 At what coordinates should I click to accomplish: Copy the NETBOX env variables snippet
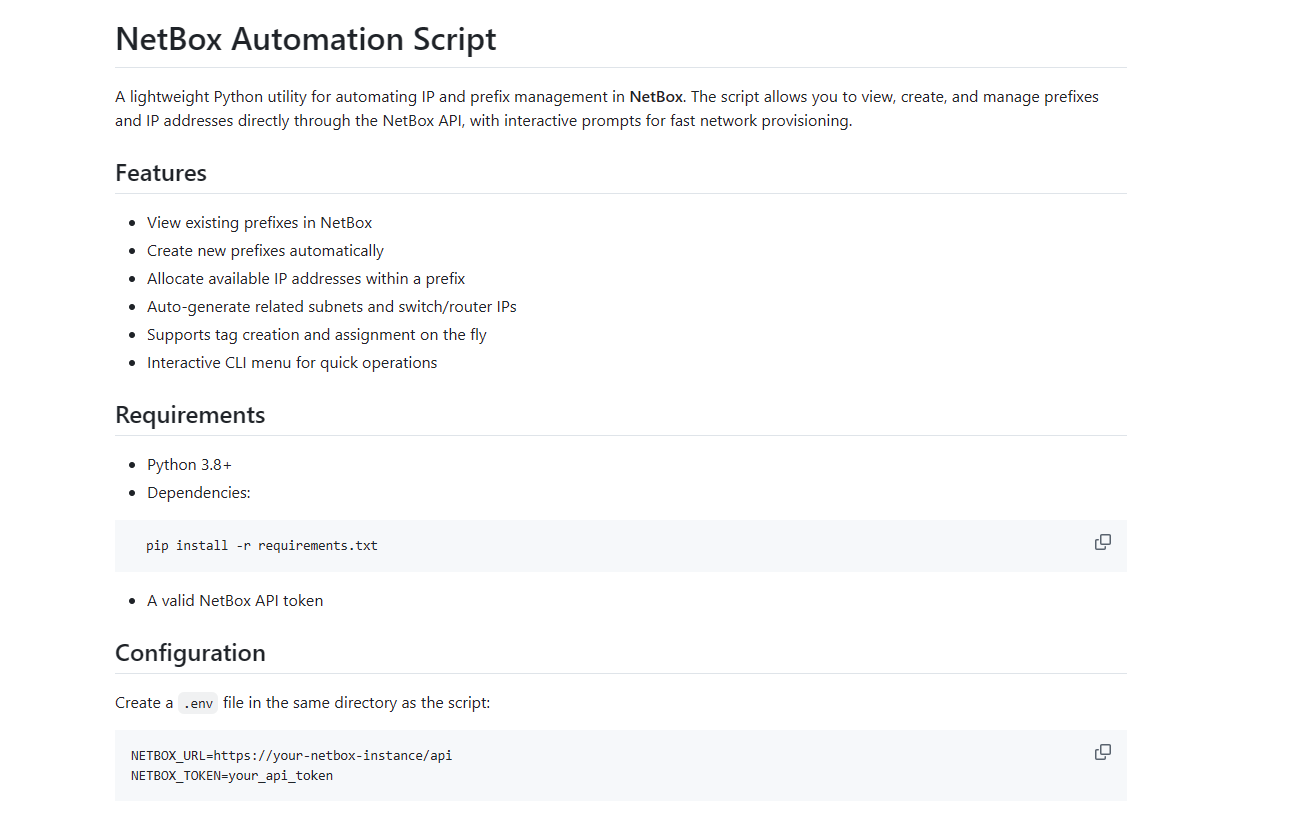[x=1102, y=752]
